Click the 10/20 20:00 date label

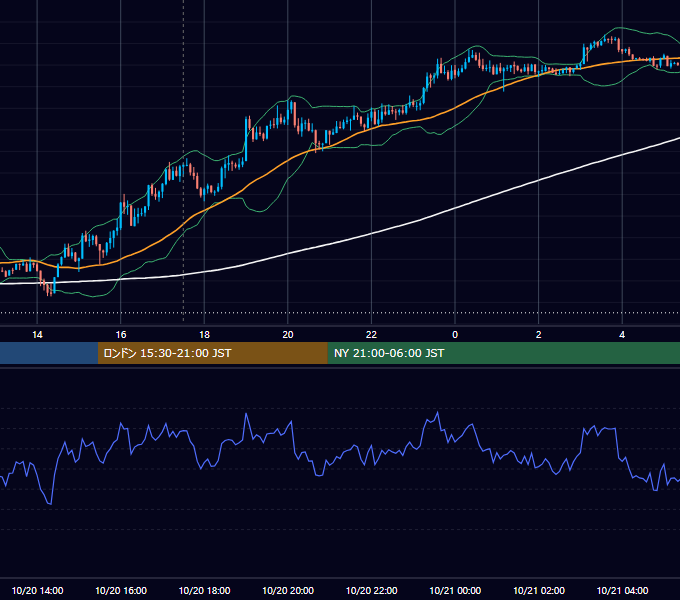(288, 590)
